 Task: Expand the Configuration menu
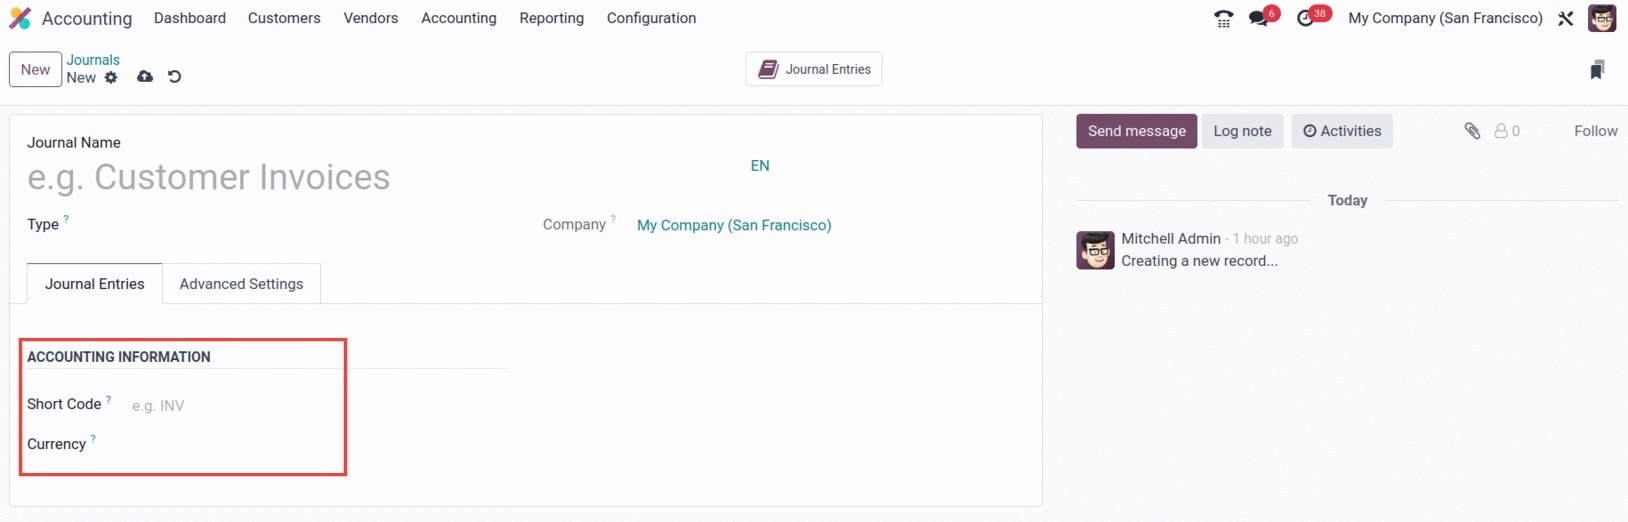point(651,18)
